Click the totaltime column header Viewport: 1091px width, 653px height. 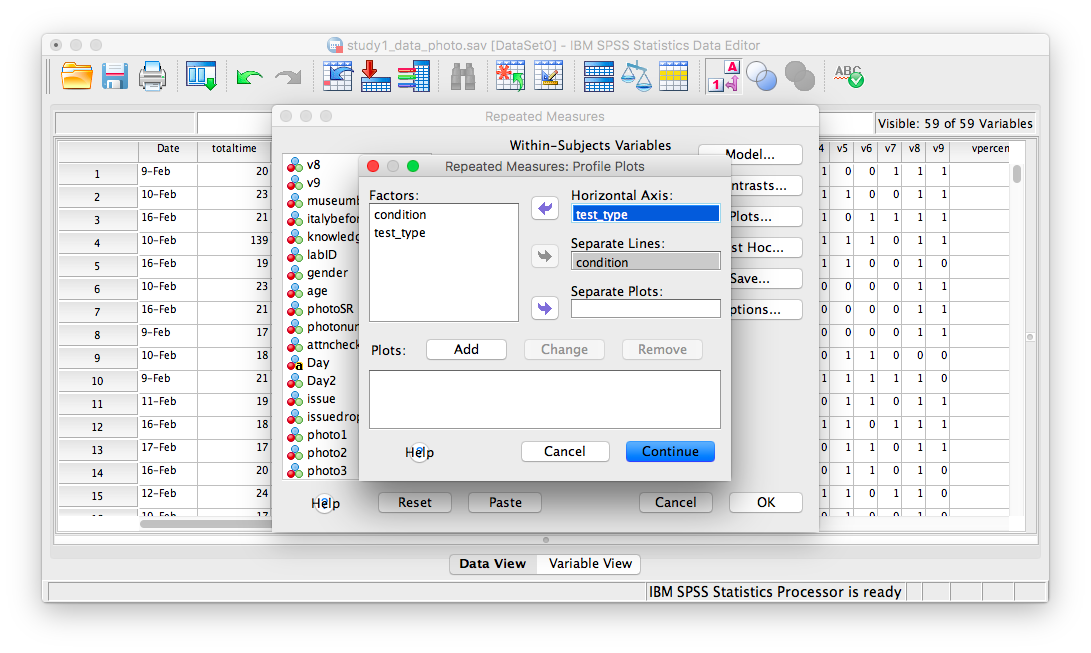[234, 149]
